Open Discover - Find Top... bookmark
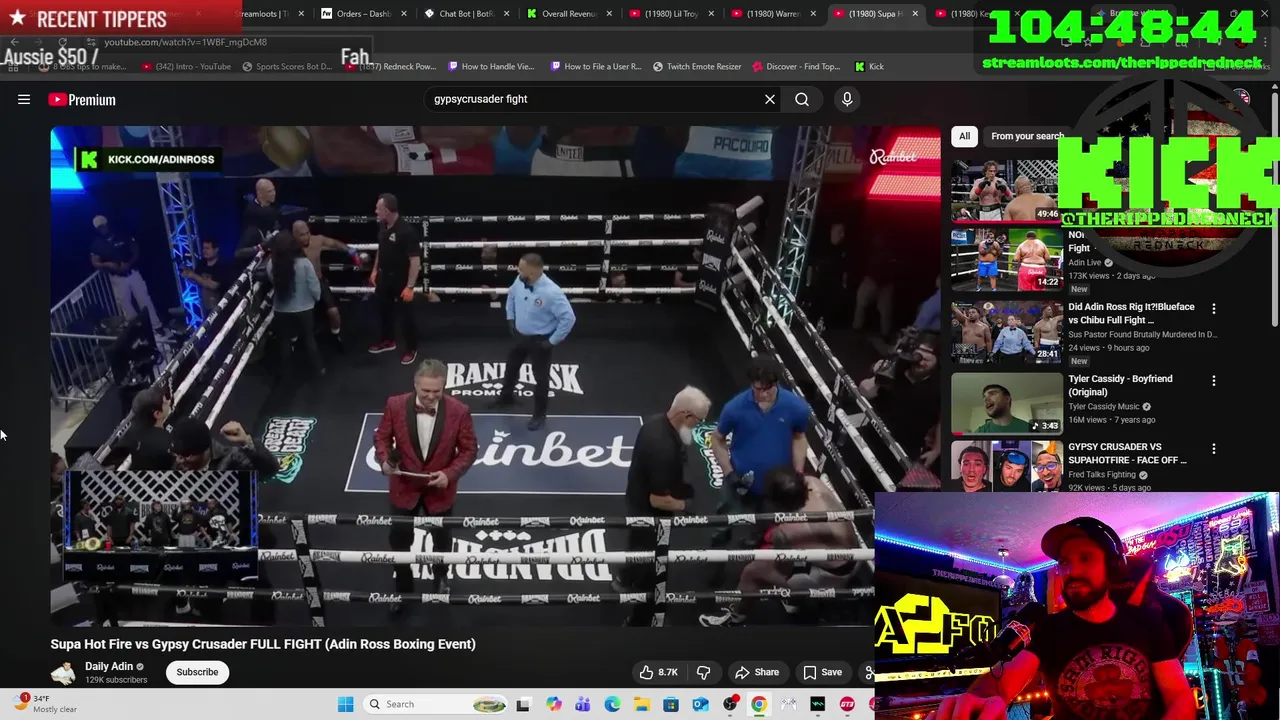The image size is (1280, 720). pos(795,66)
